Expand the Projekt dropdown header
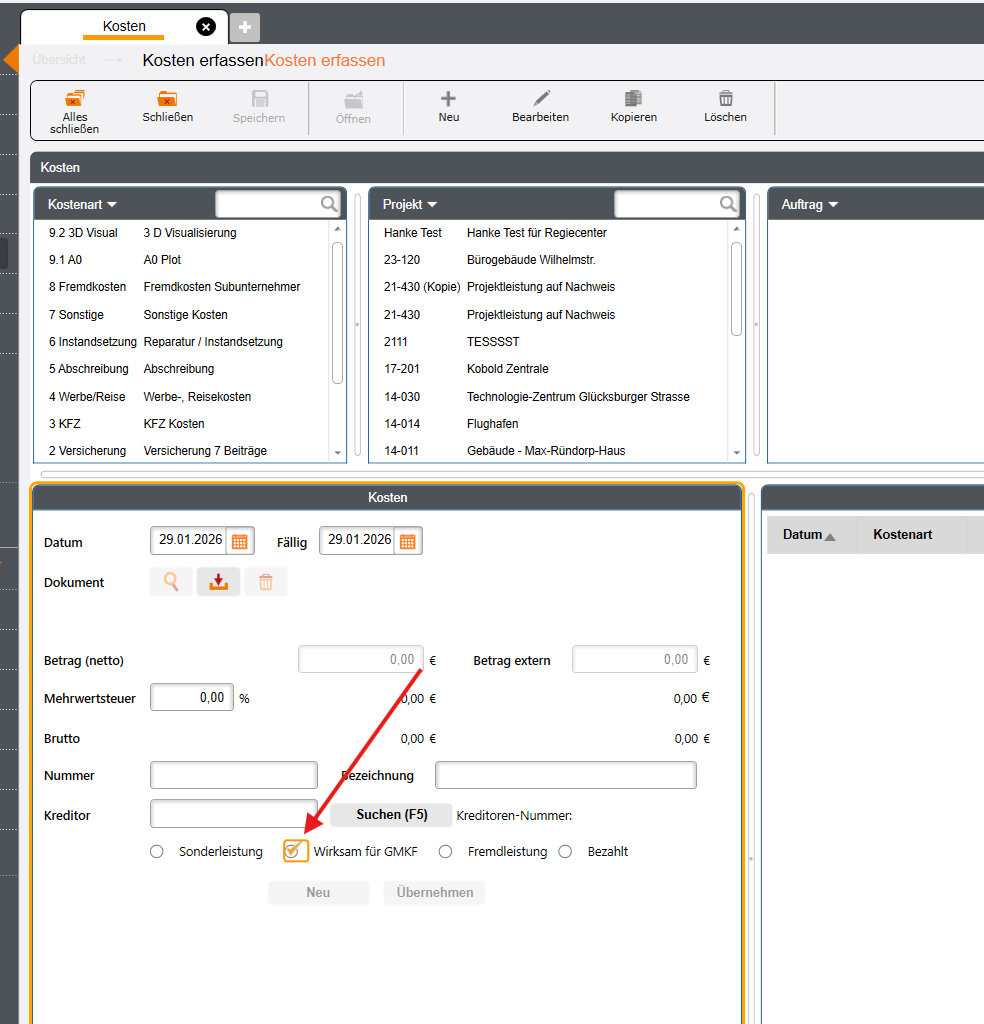The width and height of the screenshot is (984, 1024). pos(411,204)
